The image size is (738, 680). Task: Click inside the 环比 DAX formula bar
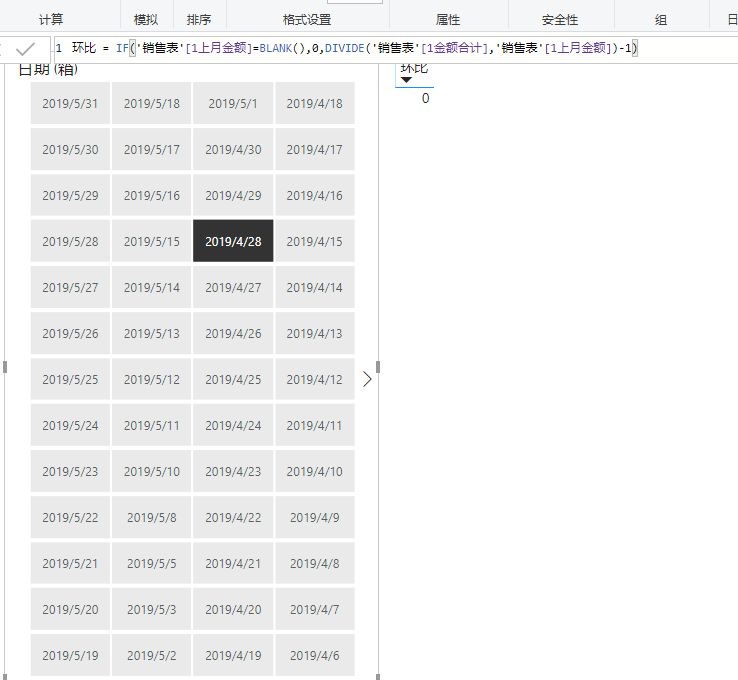395,48
